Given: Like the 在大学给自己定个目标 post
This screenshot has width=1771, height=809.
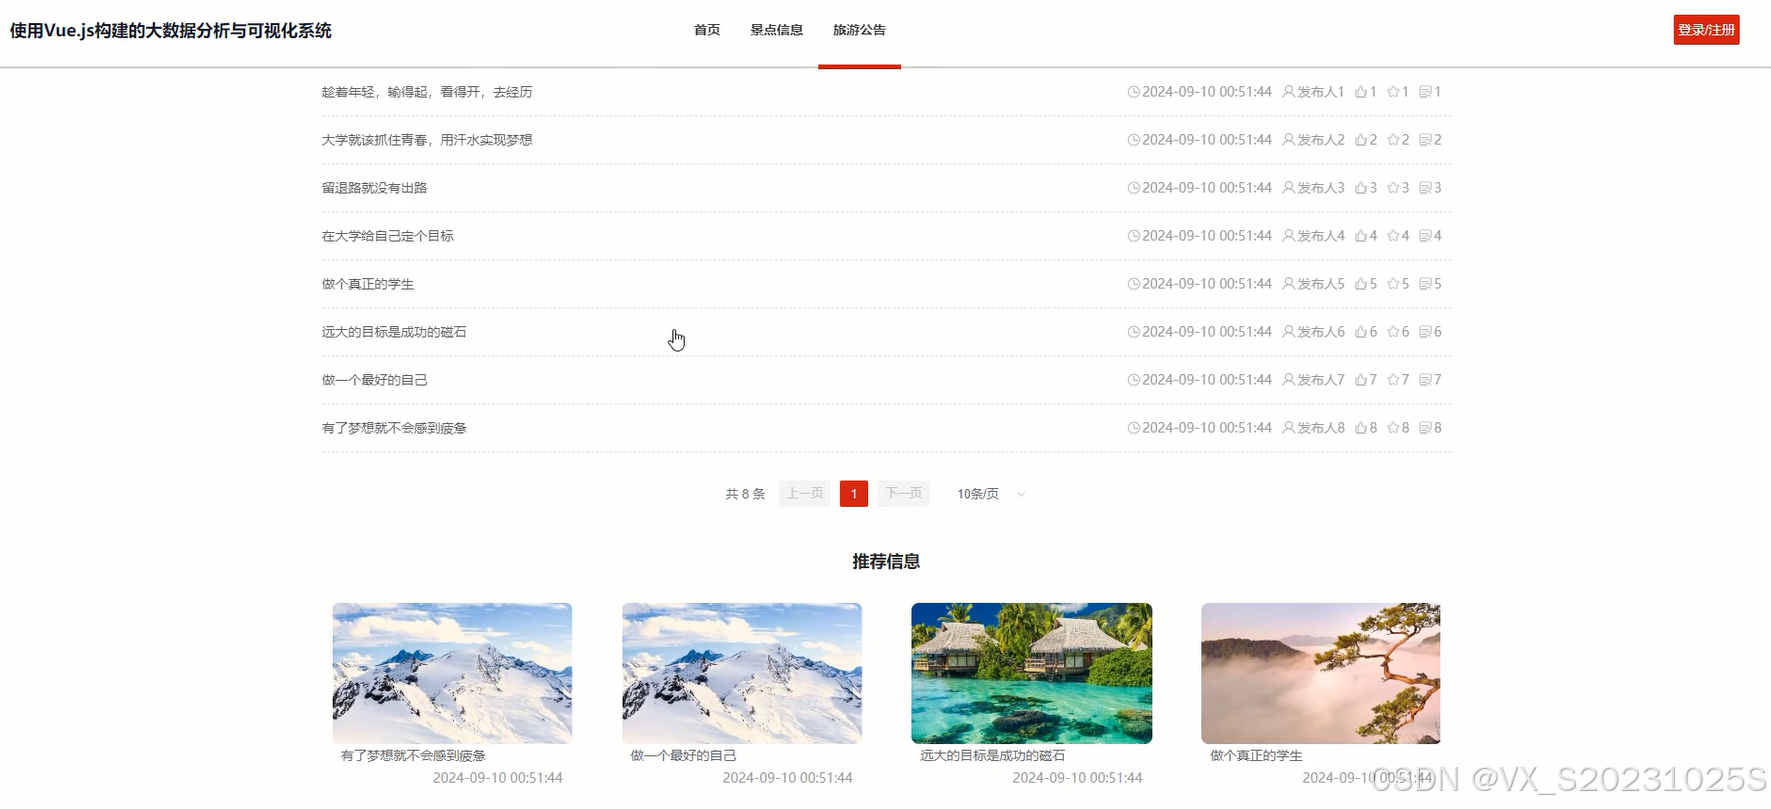Looking at the screenshot, I should coord(1361,236).
